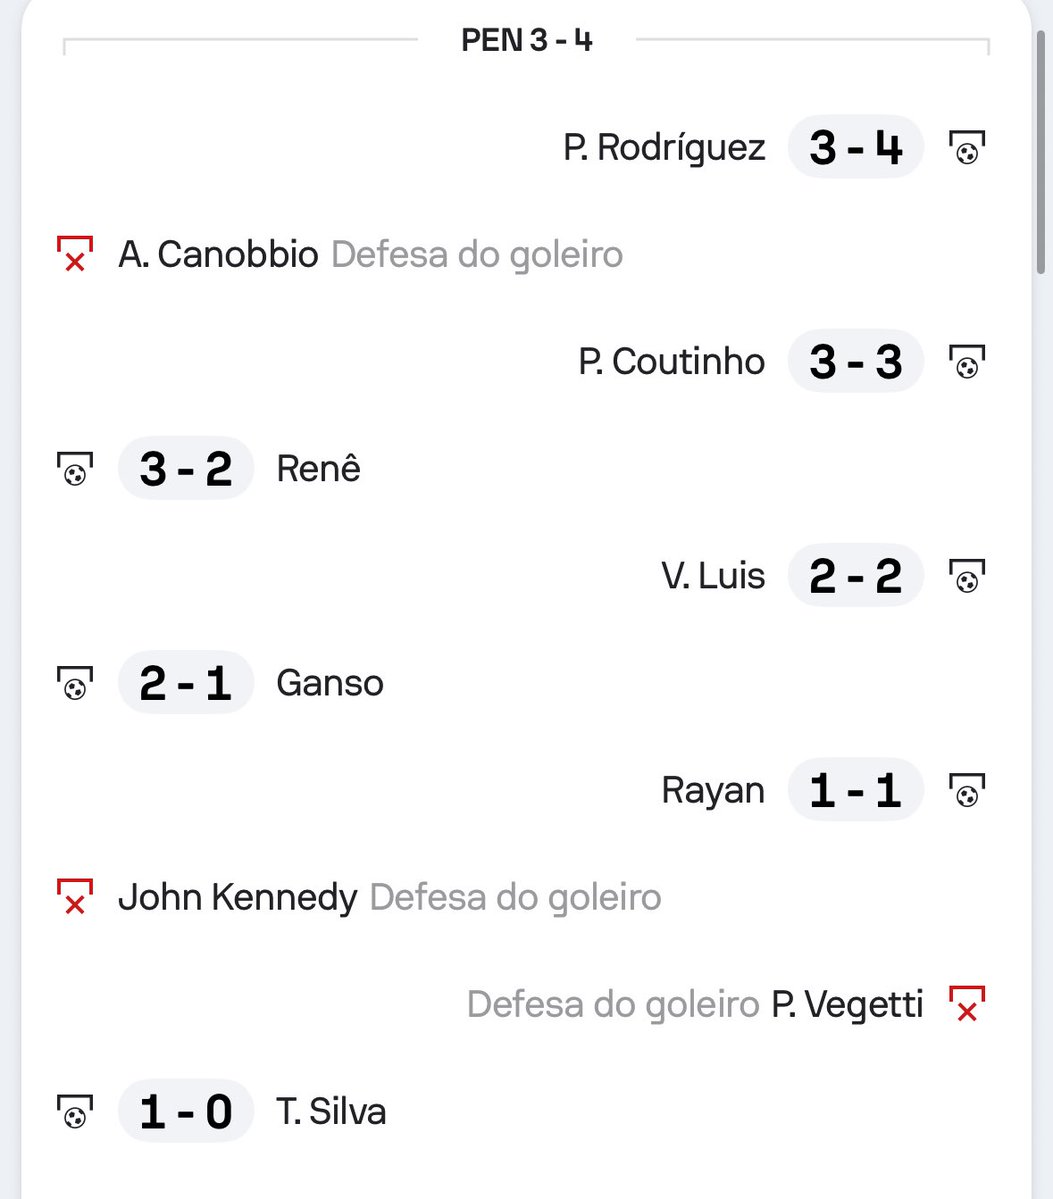Image resolution: width=1053 pixels, height=1199 pixels.
Task: Click the goal icon next to P. Coutinho
Action: (967, 362)
